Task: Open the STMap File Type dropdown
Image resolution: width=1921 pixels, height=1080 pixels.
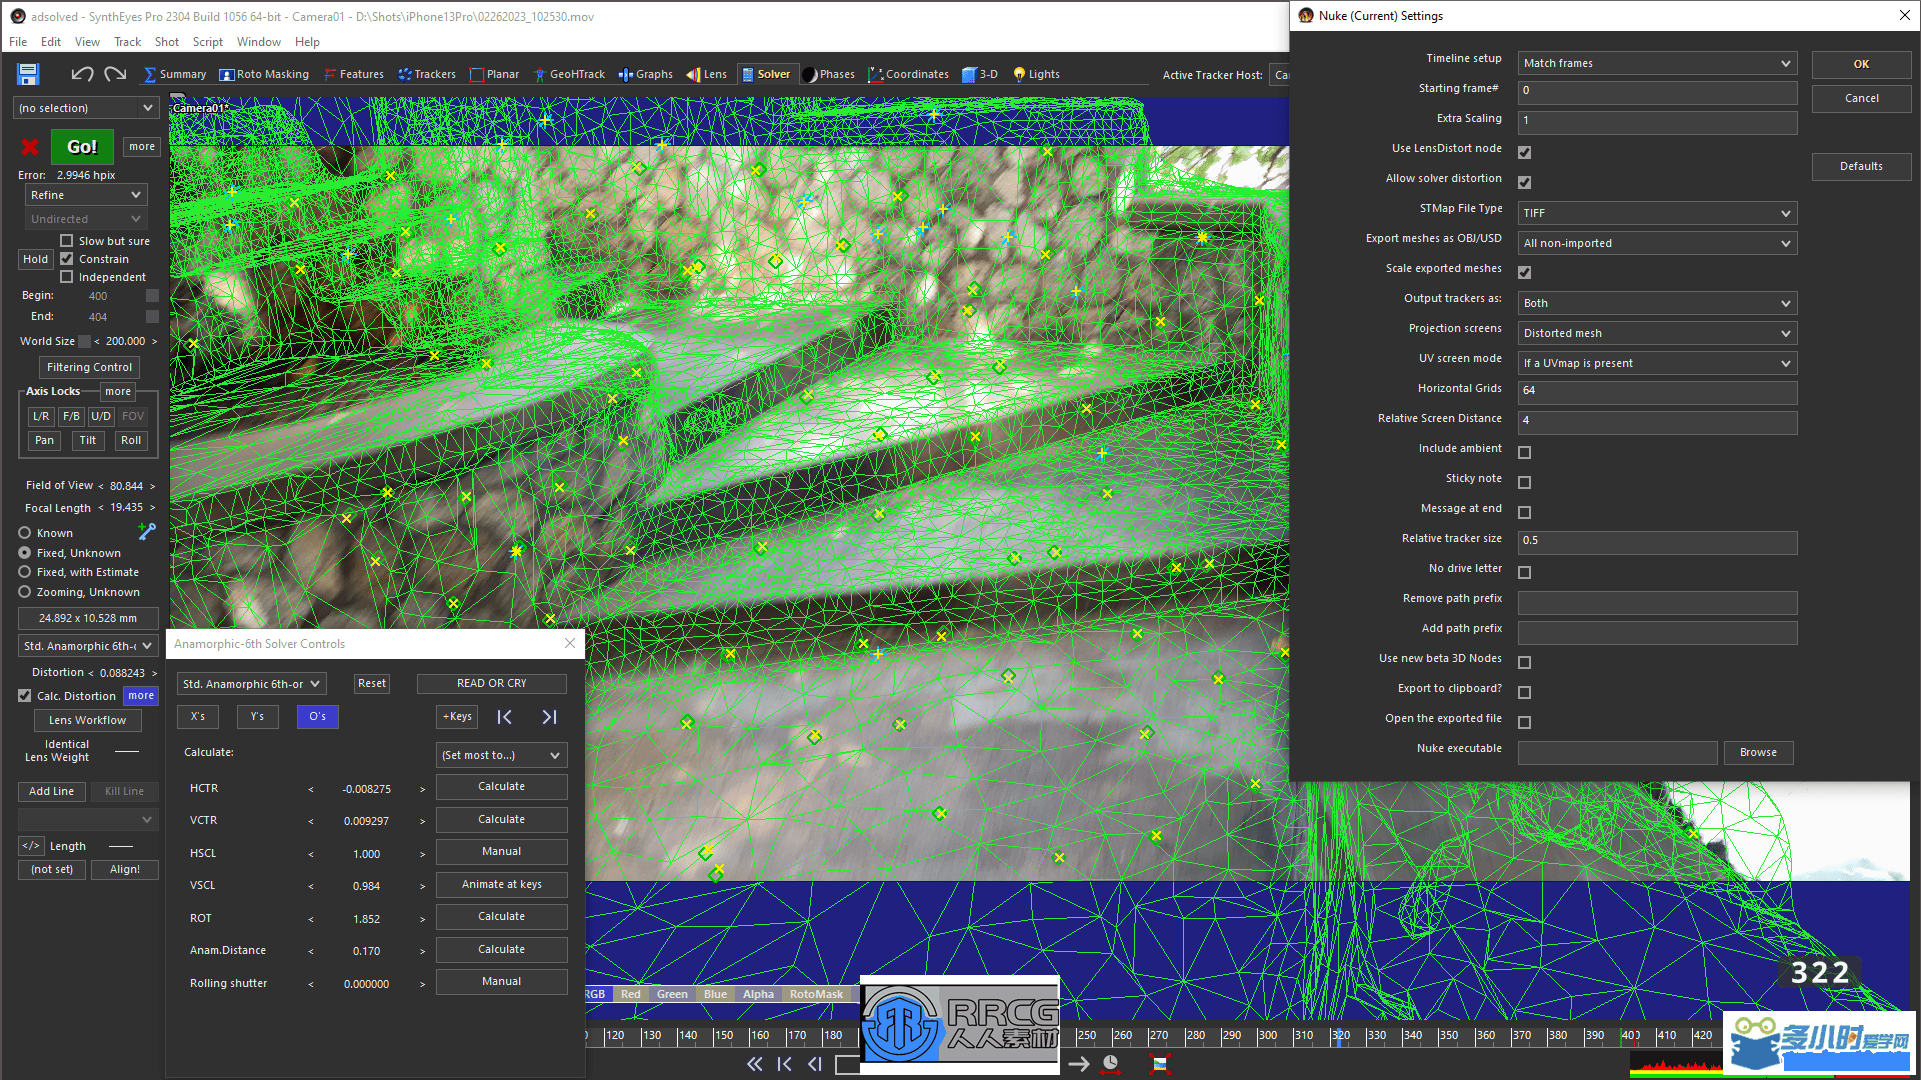Action: tap(1657, 213)
